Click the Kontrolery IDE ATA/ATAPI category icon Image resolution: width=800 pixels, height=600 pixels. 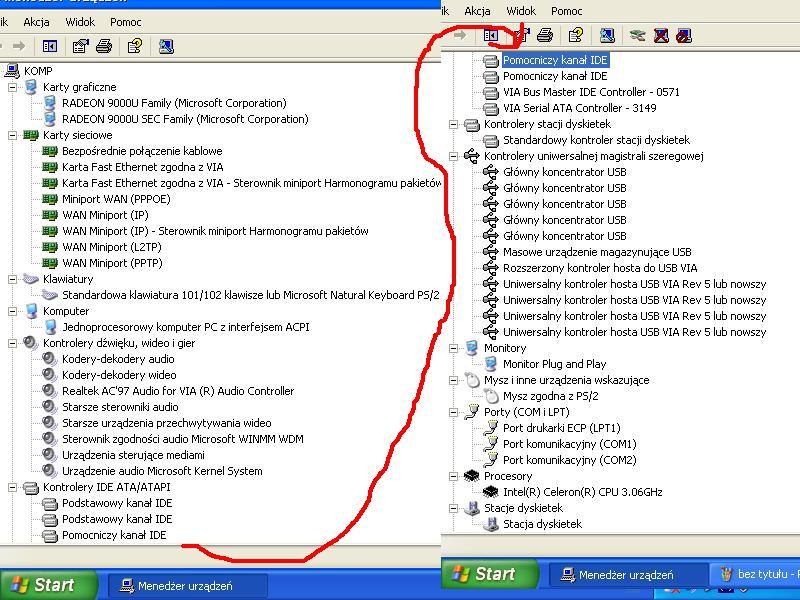click(31, 487)
